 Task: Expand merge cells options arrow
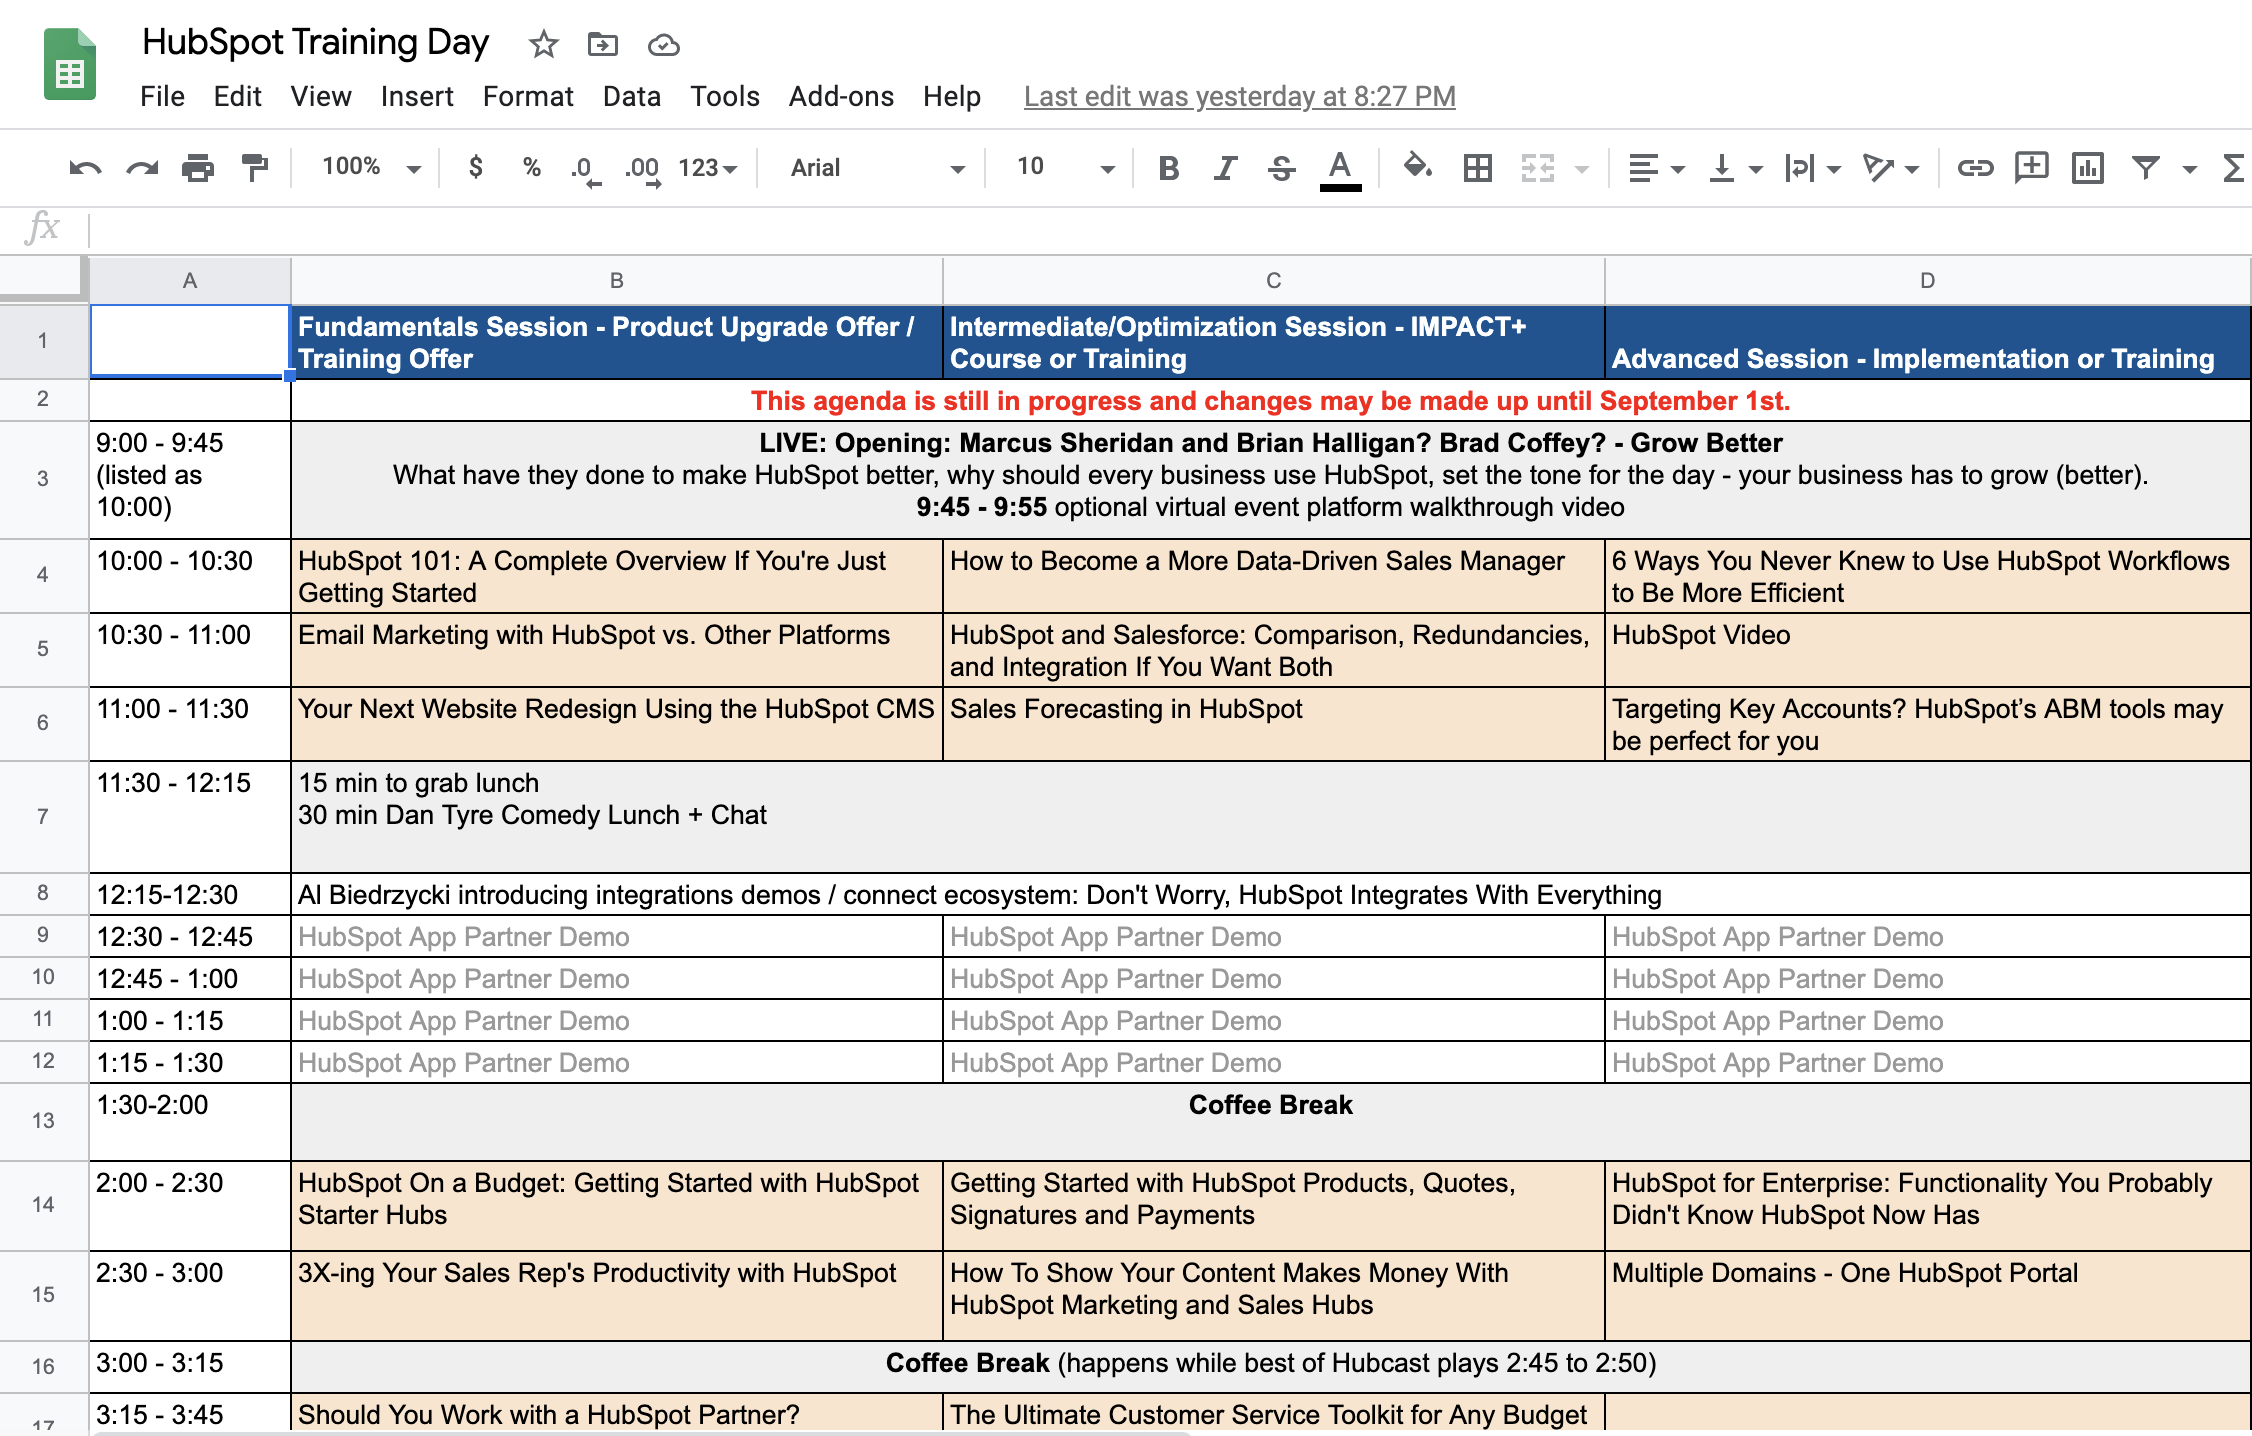(x=1582, y=170)
